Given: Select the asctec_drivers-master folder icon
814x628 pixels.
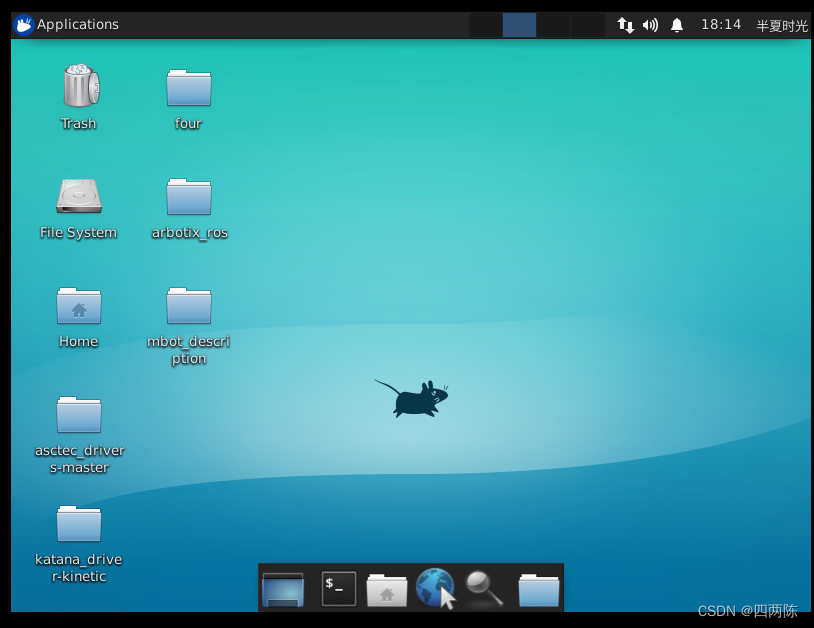Looking at the screenshot, I should click(79, 415).
